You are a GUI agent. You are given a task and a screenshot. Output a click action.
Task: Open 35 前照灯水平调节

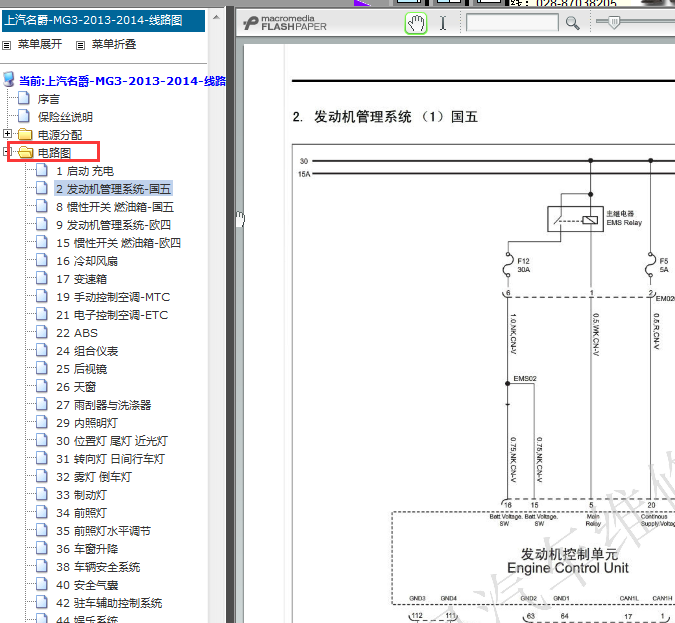[103, 531]
